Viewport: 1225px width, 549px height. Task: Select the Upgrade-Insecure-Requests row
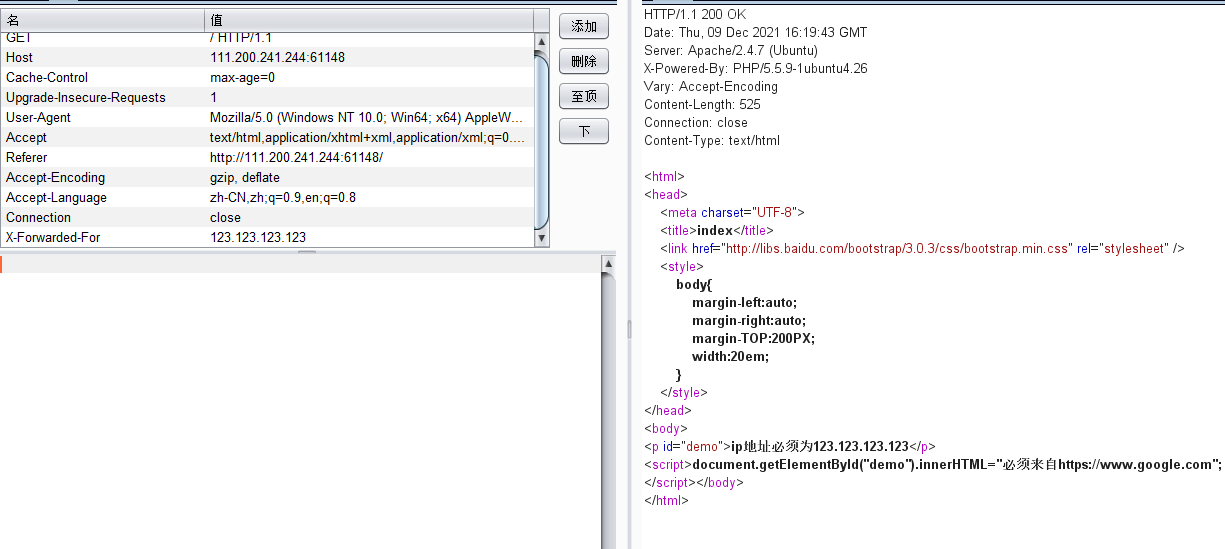click(267, 97)
